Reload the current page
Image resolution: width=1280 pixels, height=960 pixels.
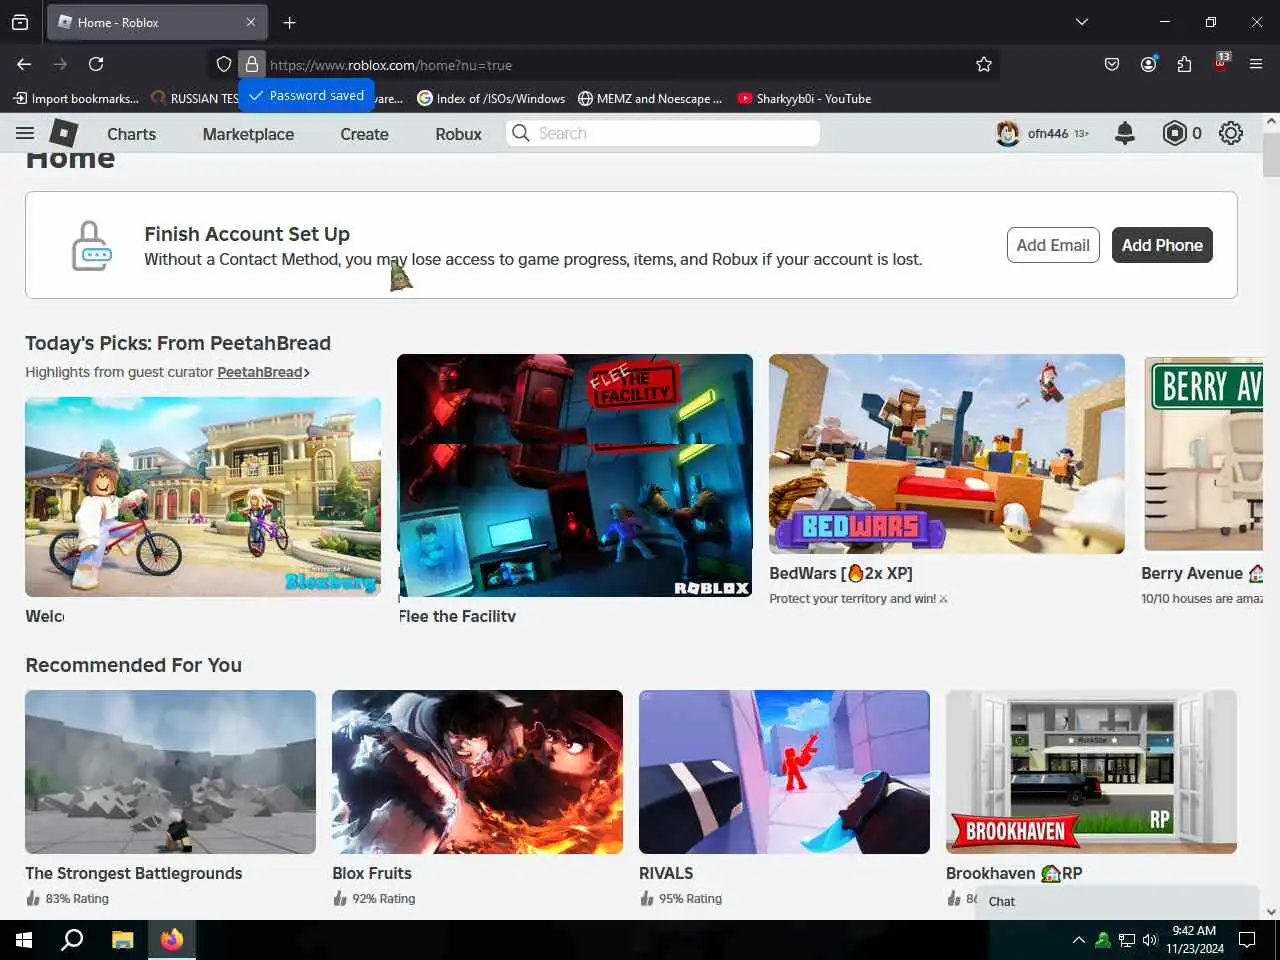tap(96, 64)
